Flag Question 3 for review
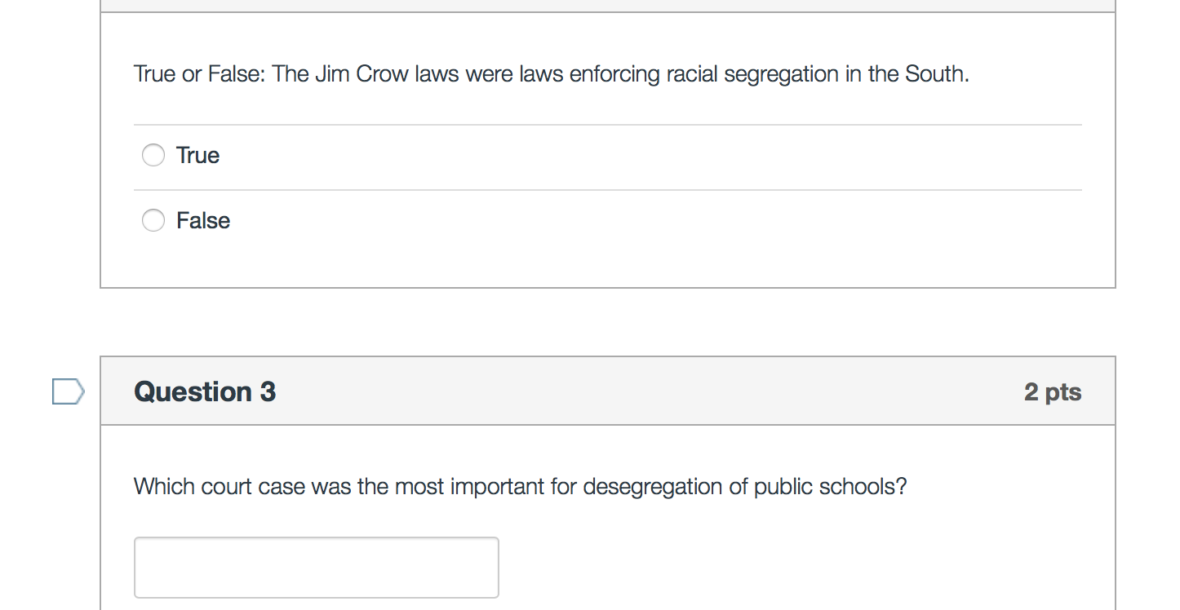Image resolution: width=1180 pixels, height=610 pixels. [67, 392]
